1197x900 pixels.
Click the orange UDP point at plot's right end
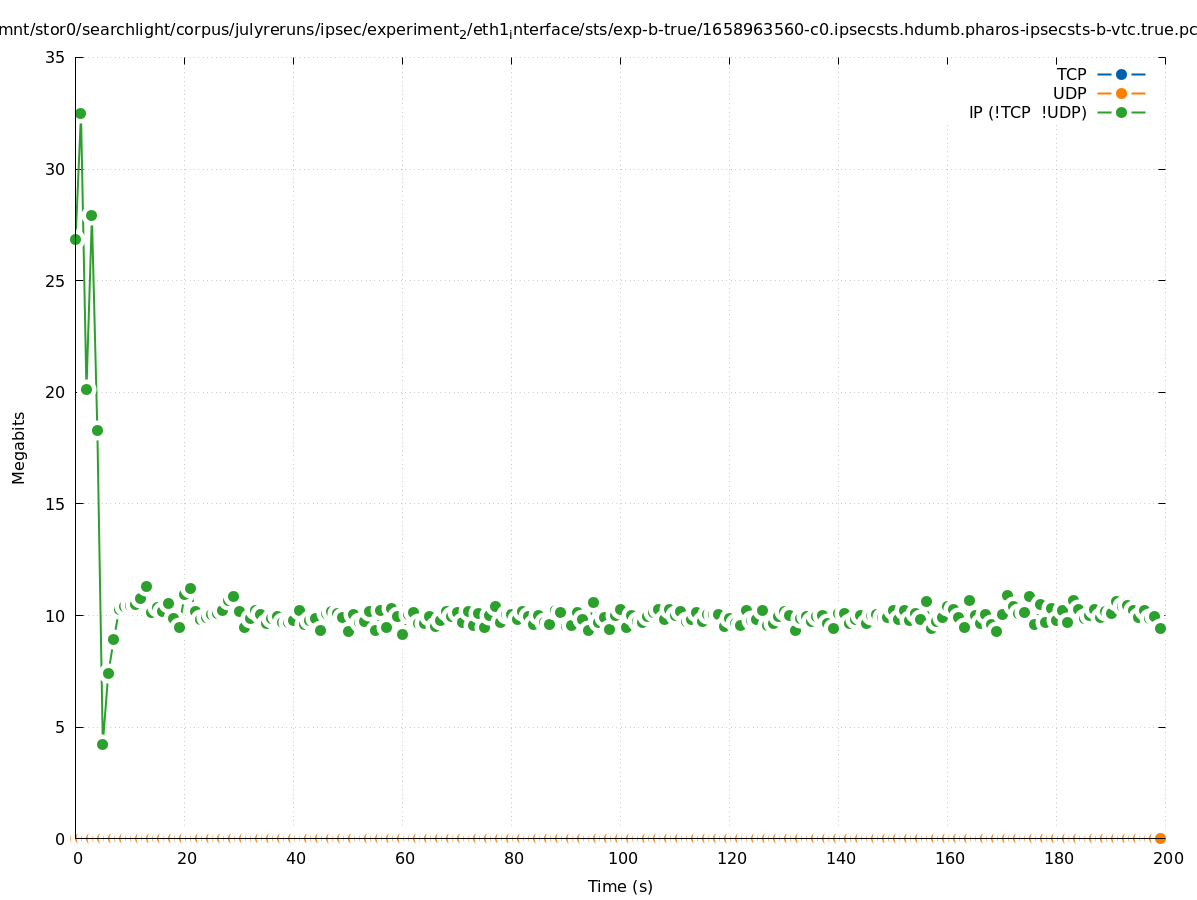(x=1160, y=838)
